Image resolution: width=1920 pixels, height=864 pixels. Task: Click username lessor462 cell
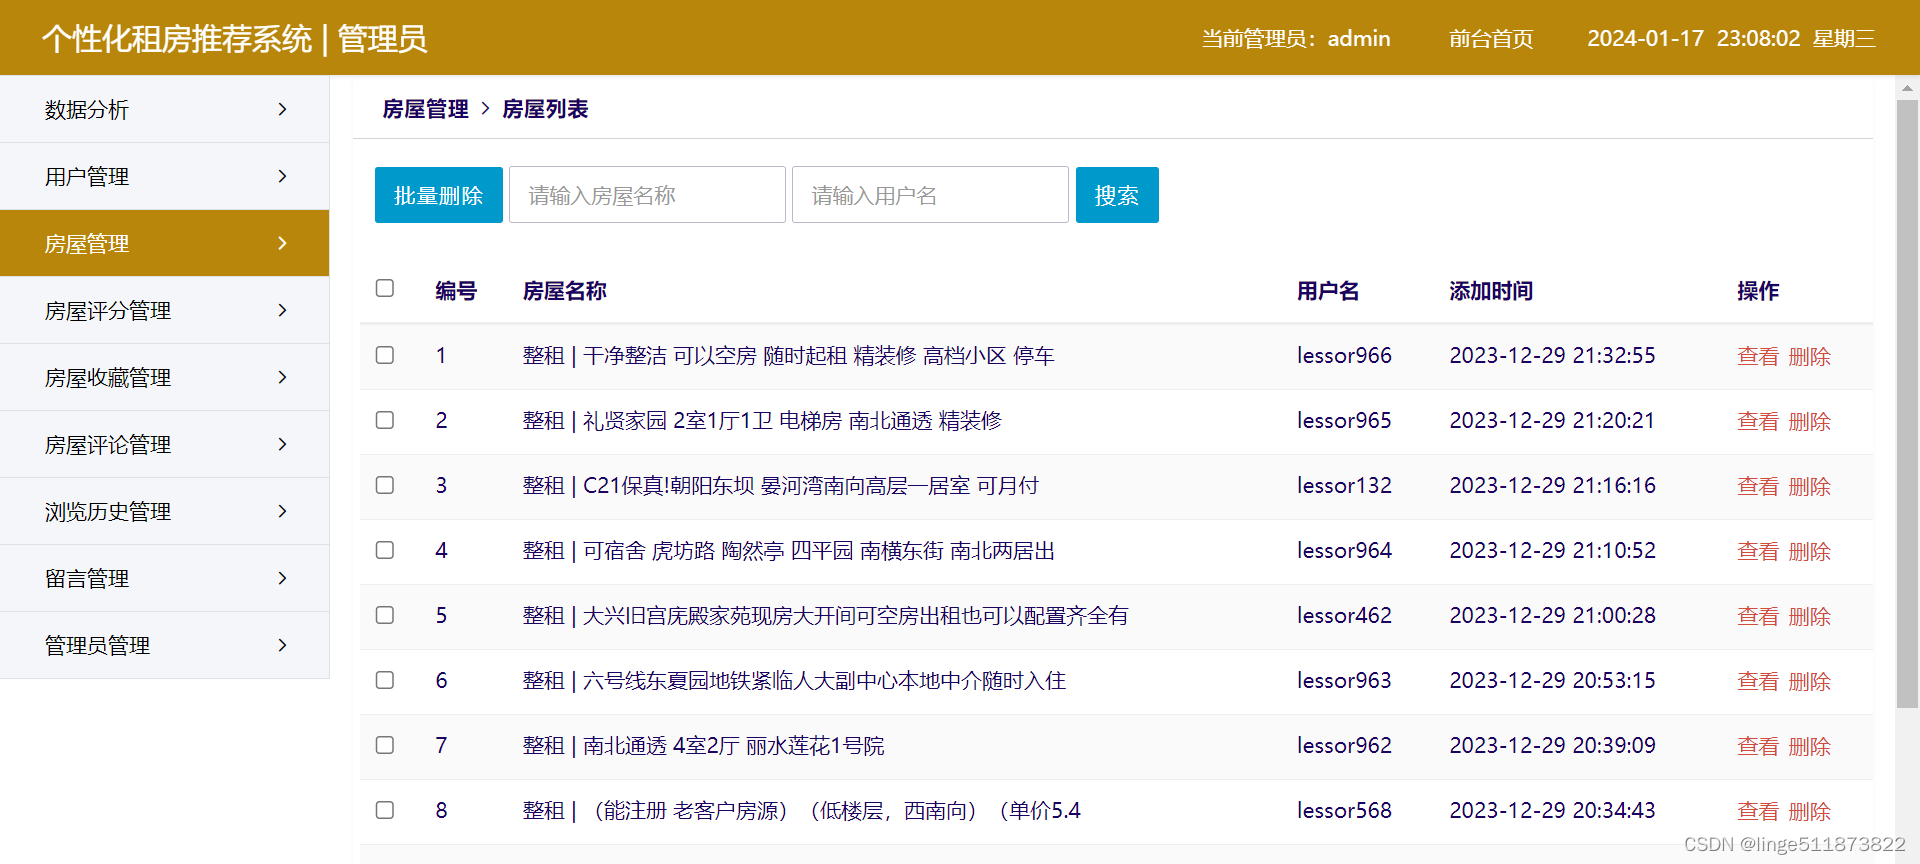1344,616
